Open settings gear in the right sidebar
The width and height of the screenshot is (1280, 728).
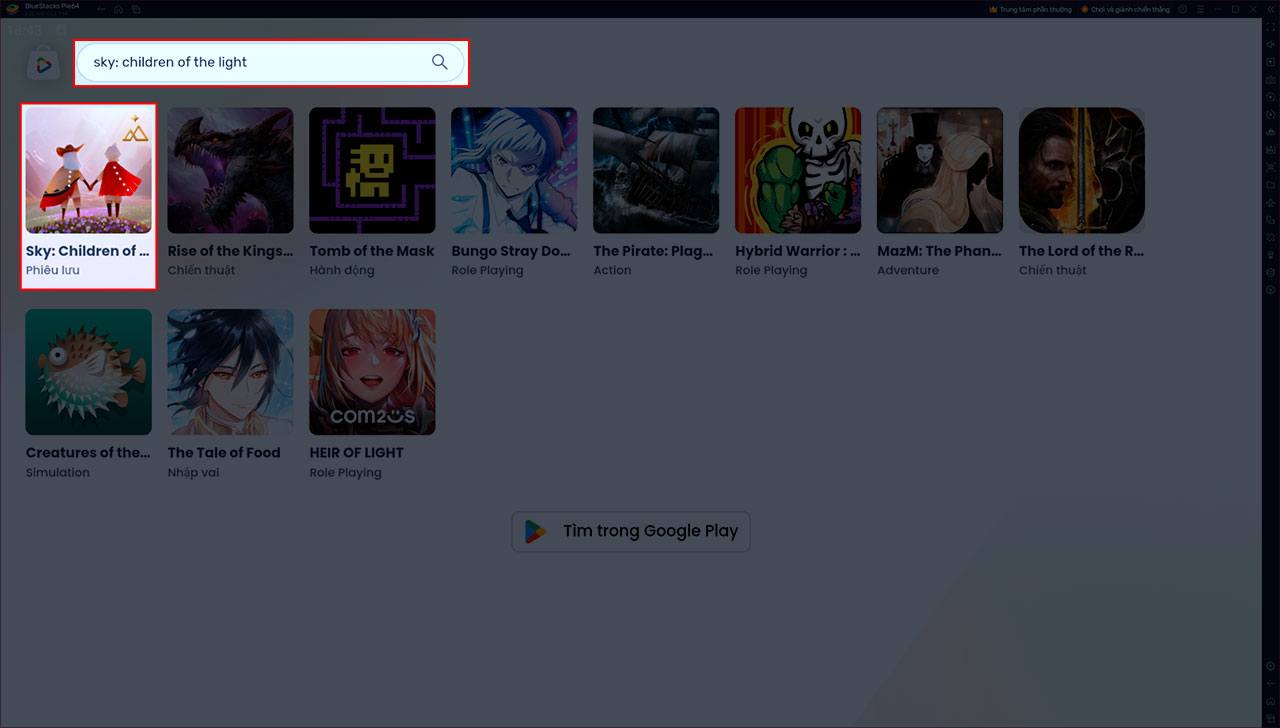coord(1270,666)
